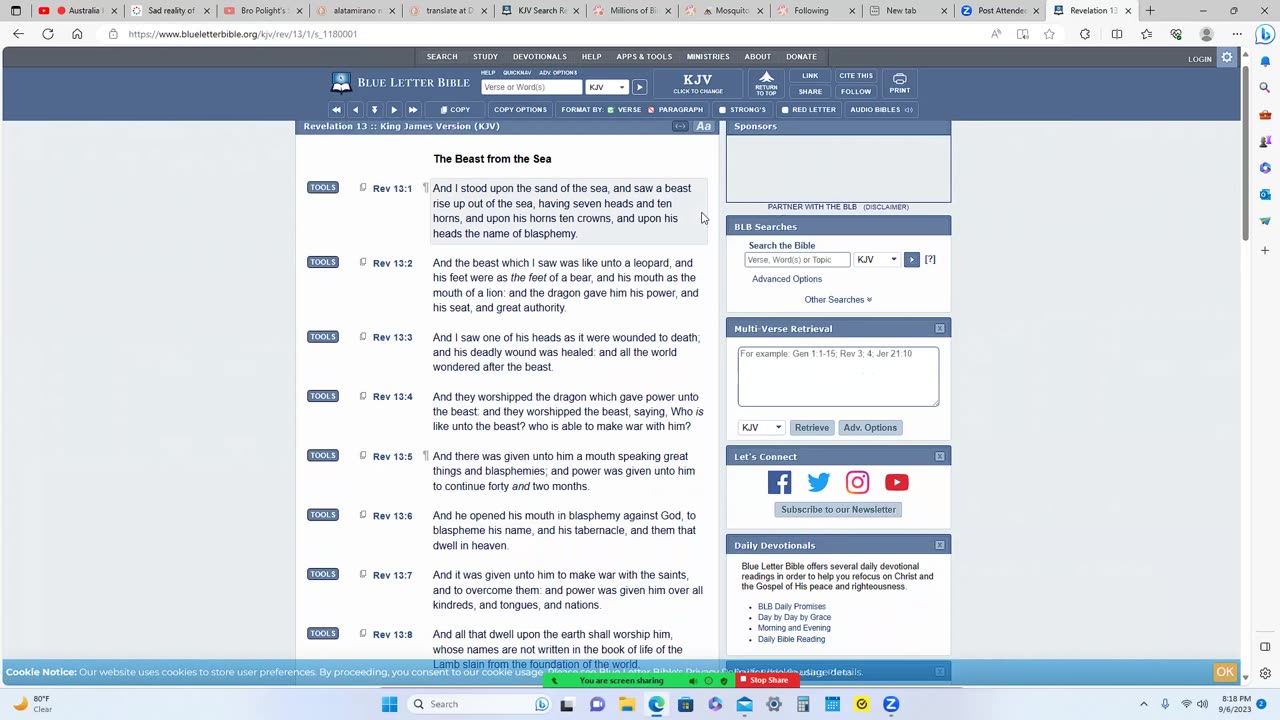Click Subscribe to our Newsletter
Viewport: 1280px width, 720px height.
click(838, 509)
